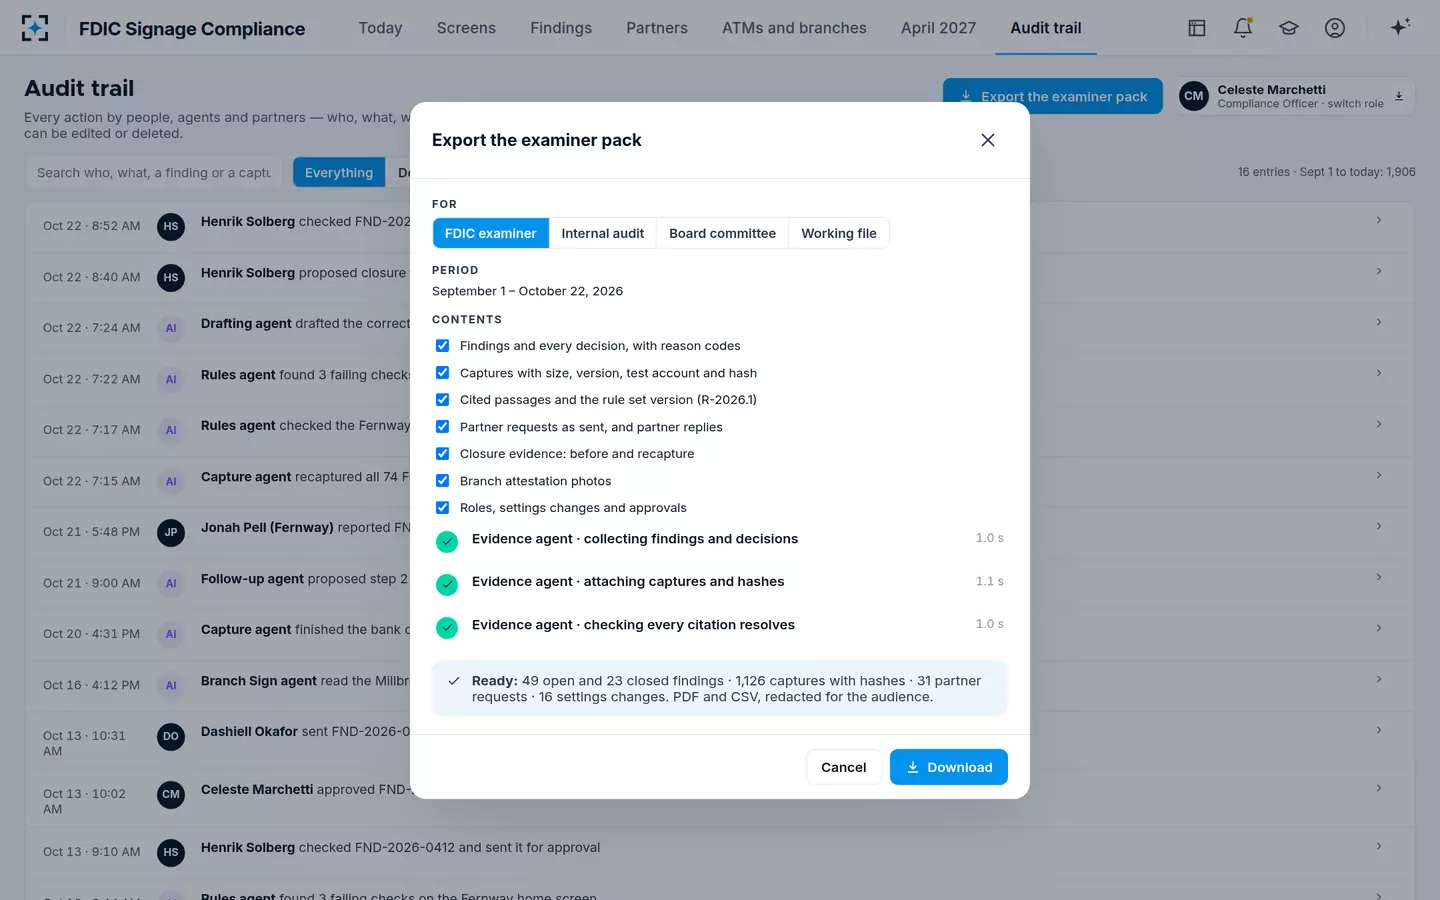Open the sparkle AI assistant icon
Viewport: 1440px width, 900px height.
click(x=1400, y=27)
